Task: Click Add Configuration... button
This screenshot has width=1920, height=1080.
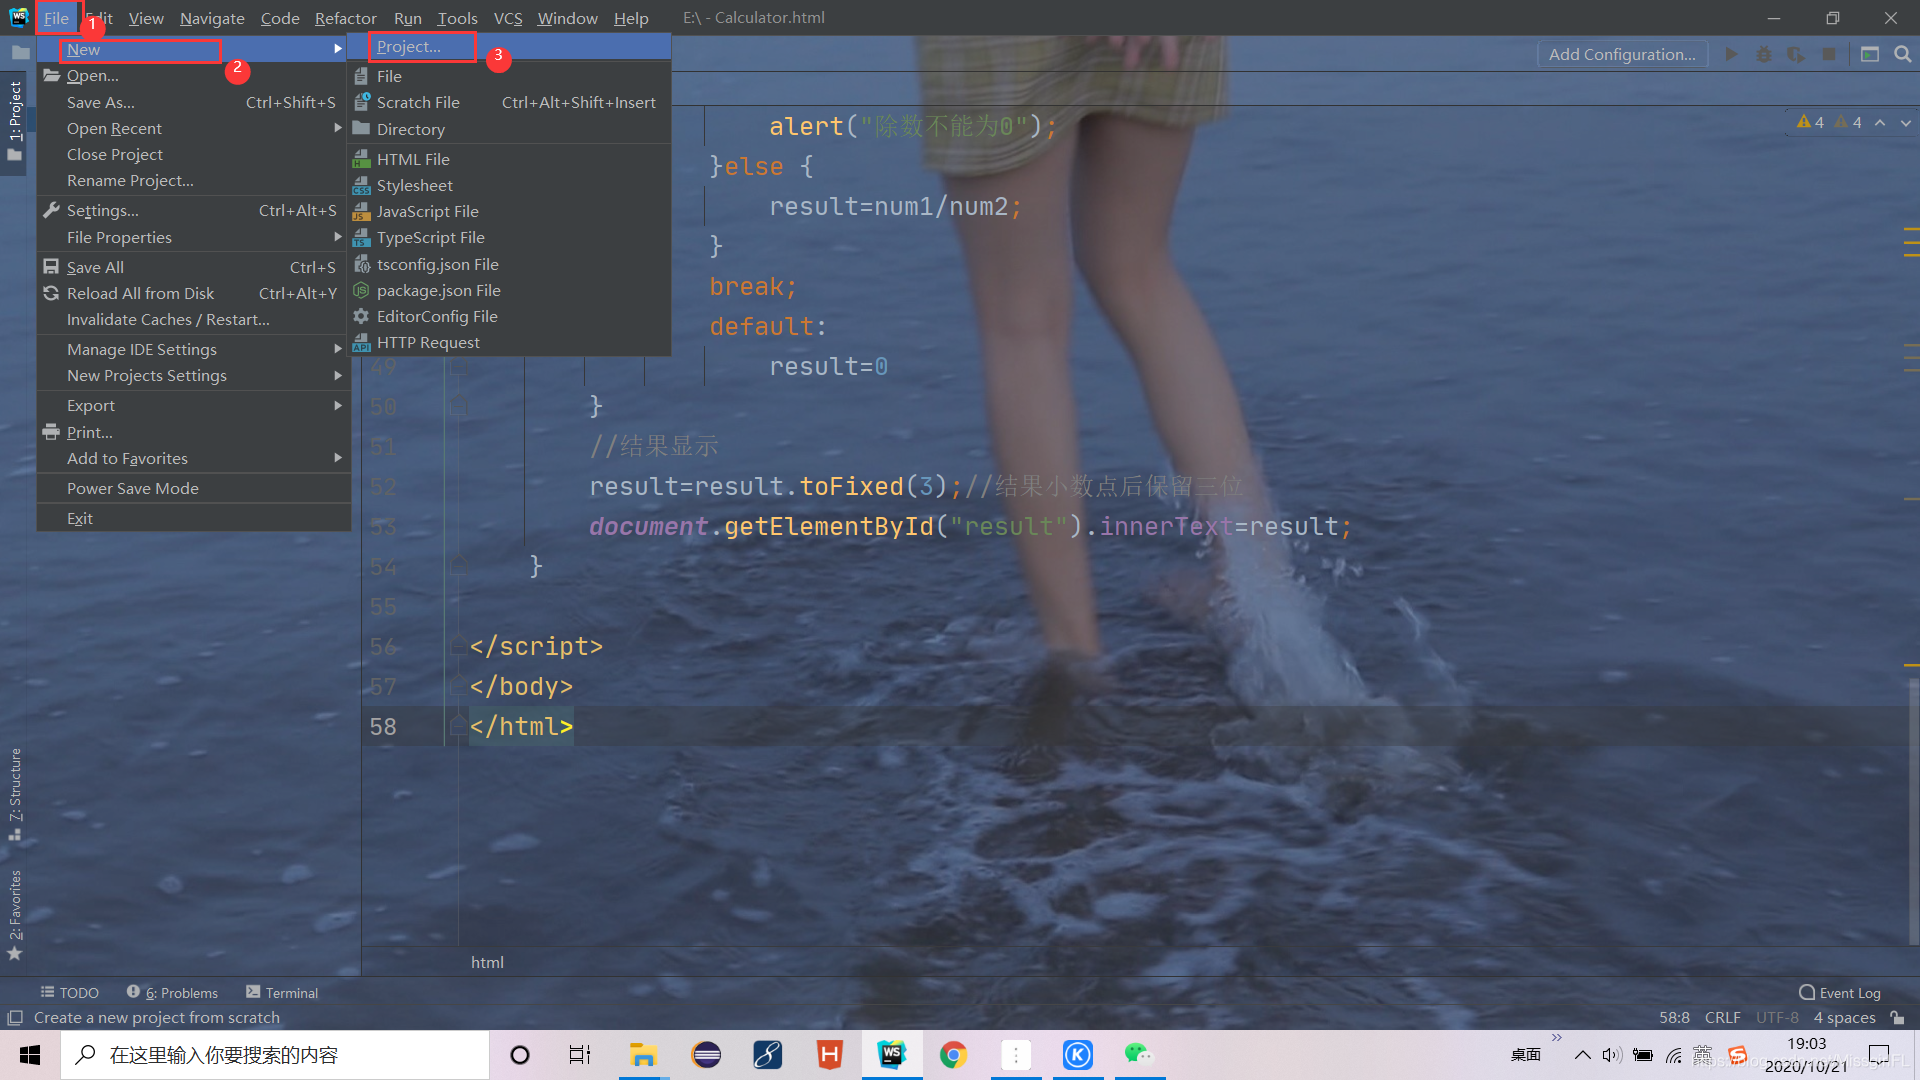Action: (1621, 54)
